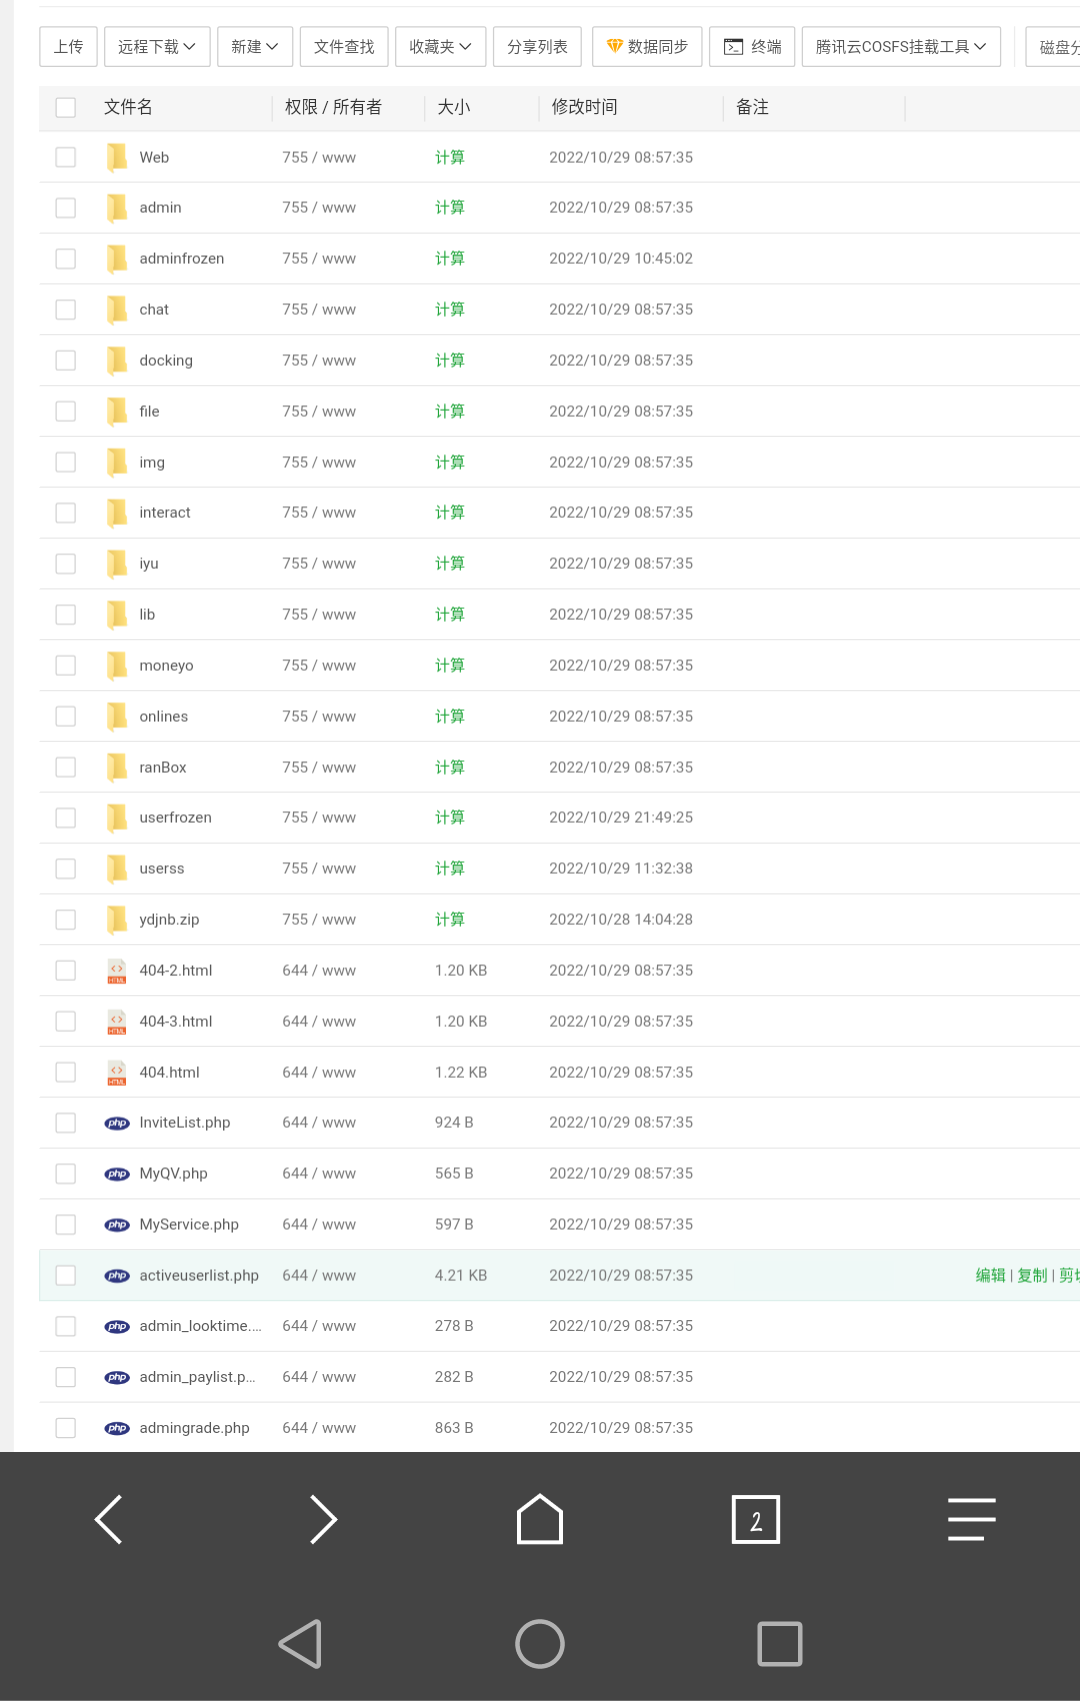Image resolution: width=1080 pixels, height=1701 pixels.
Task: Open the browser tabs counter icon
Action: tap(756, 1520)
